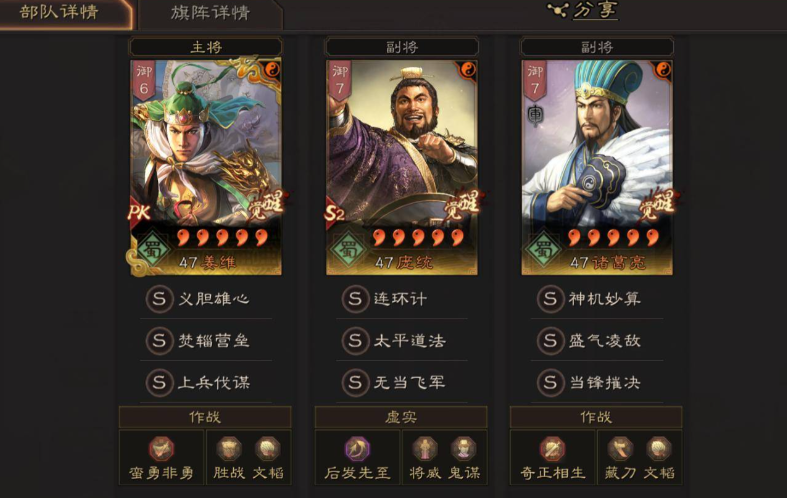Open the 当锋摧决 skill entry
Viewport: 787px width, 498px height.
[x=597, y=383]
